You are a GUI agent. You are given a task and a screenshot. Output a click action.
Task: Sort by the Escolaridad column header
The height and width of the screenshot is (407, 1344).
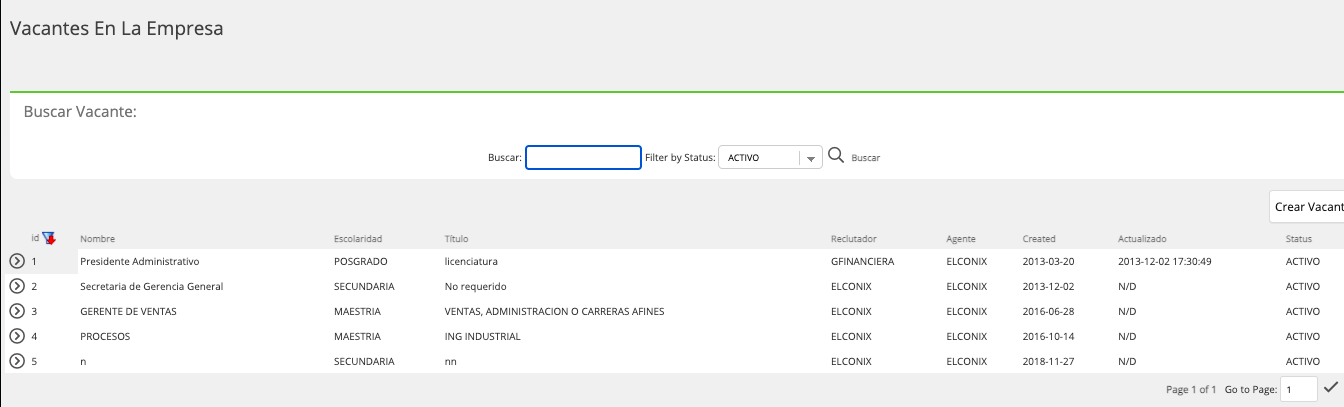click(x=358, y=239)
